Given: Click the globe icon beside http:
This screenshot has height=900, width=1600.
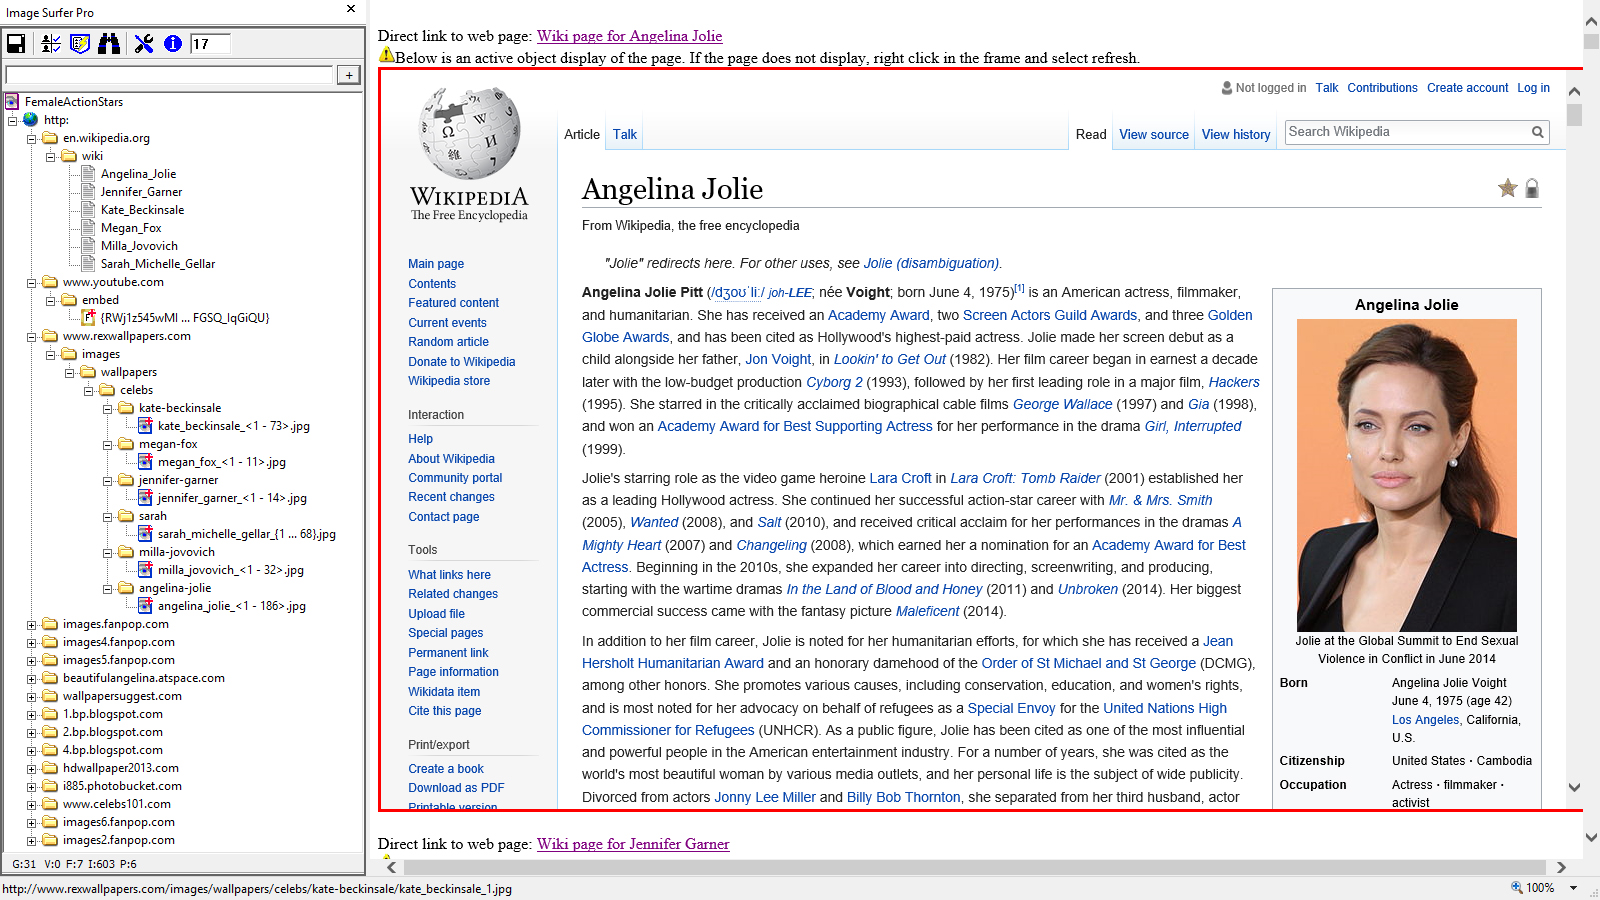Looking at the screenshot, I should click(31, 120).
